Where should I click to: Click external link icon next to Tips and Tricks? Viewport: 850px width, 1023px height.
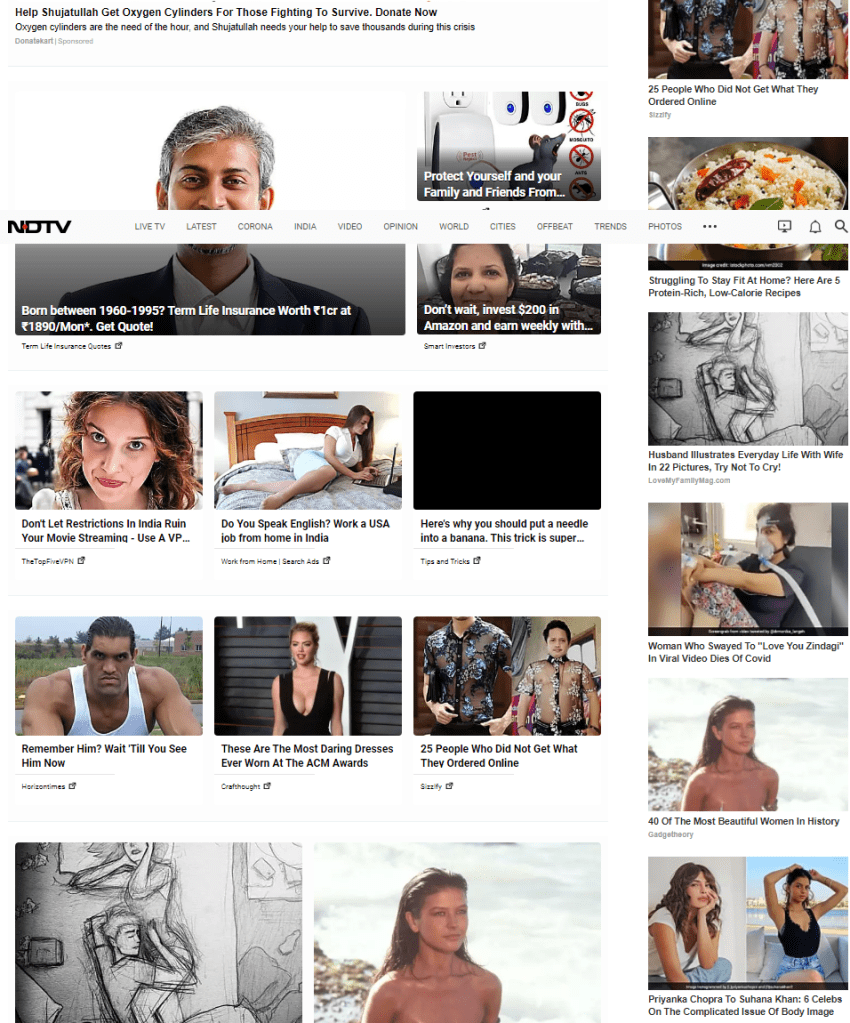(477, 560)
